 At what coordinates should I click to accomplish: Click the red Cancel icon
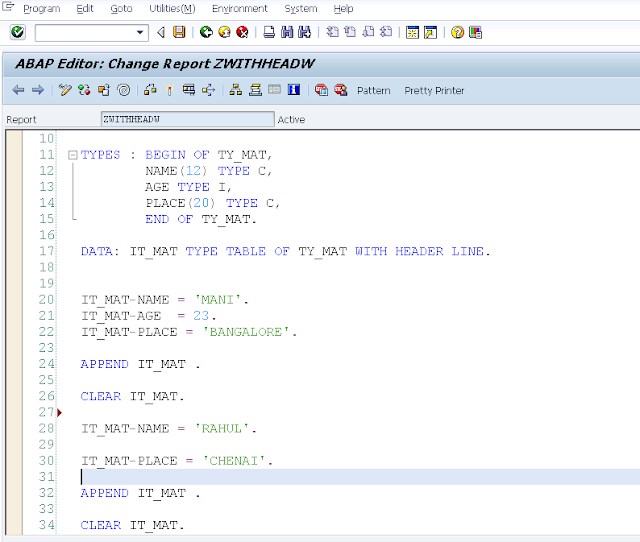242,32
